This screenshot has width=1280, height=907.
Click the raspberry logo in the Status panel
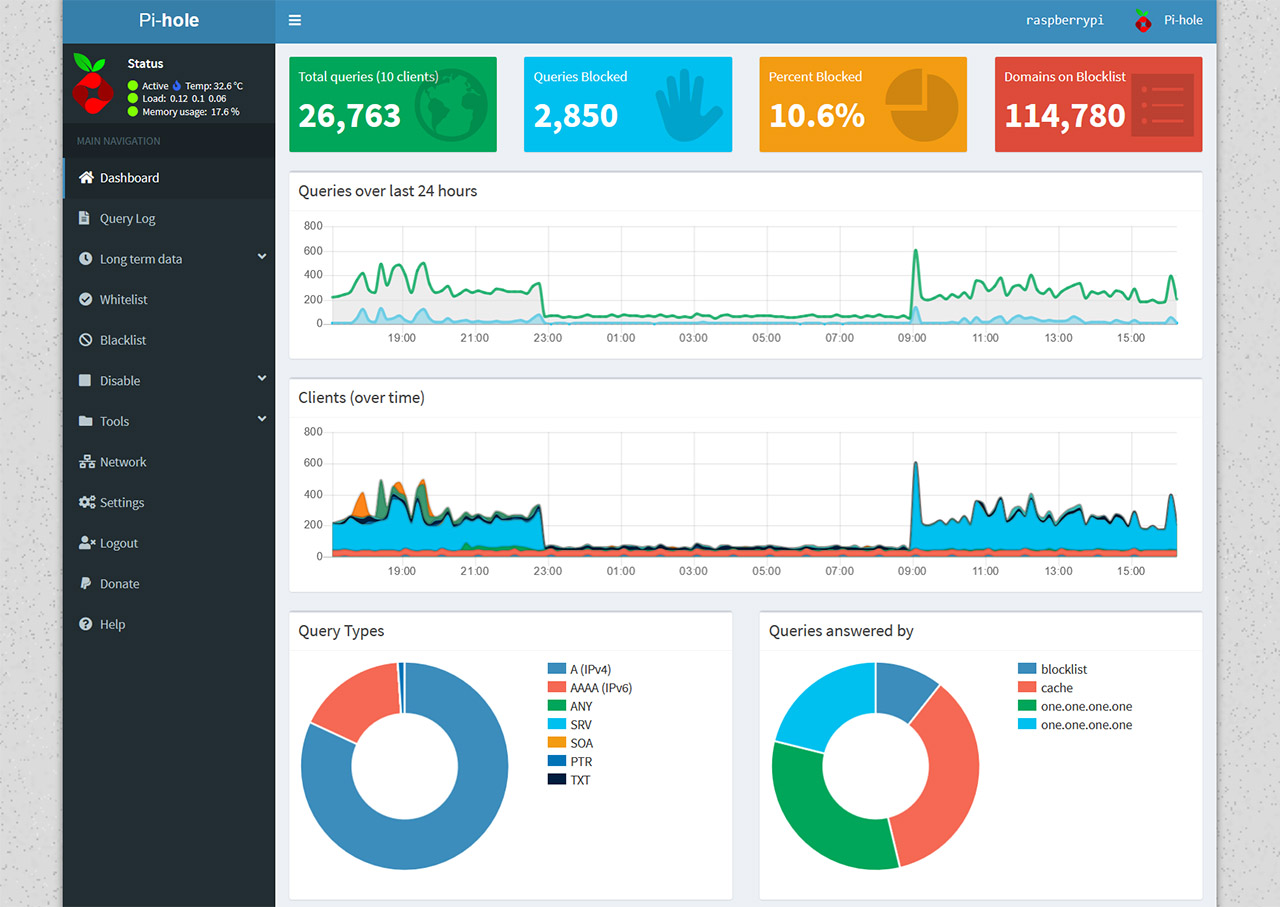click(91, 83)
